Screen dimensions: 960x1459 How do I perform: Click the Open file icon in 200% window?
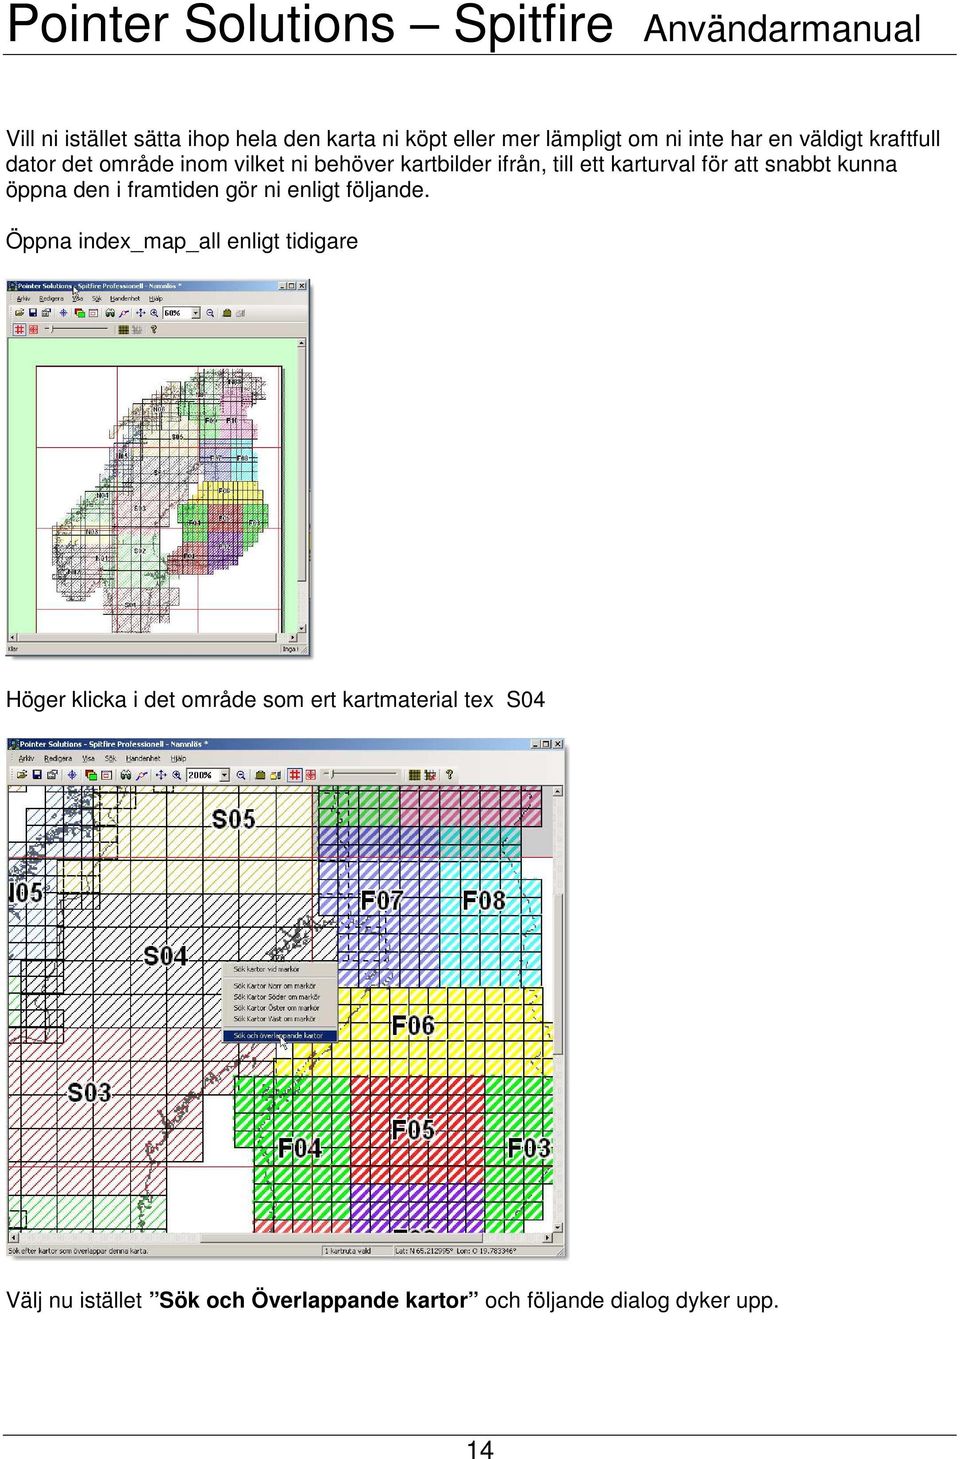pos(22,775)
